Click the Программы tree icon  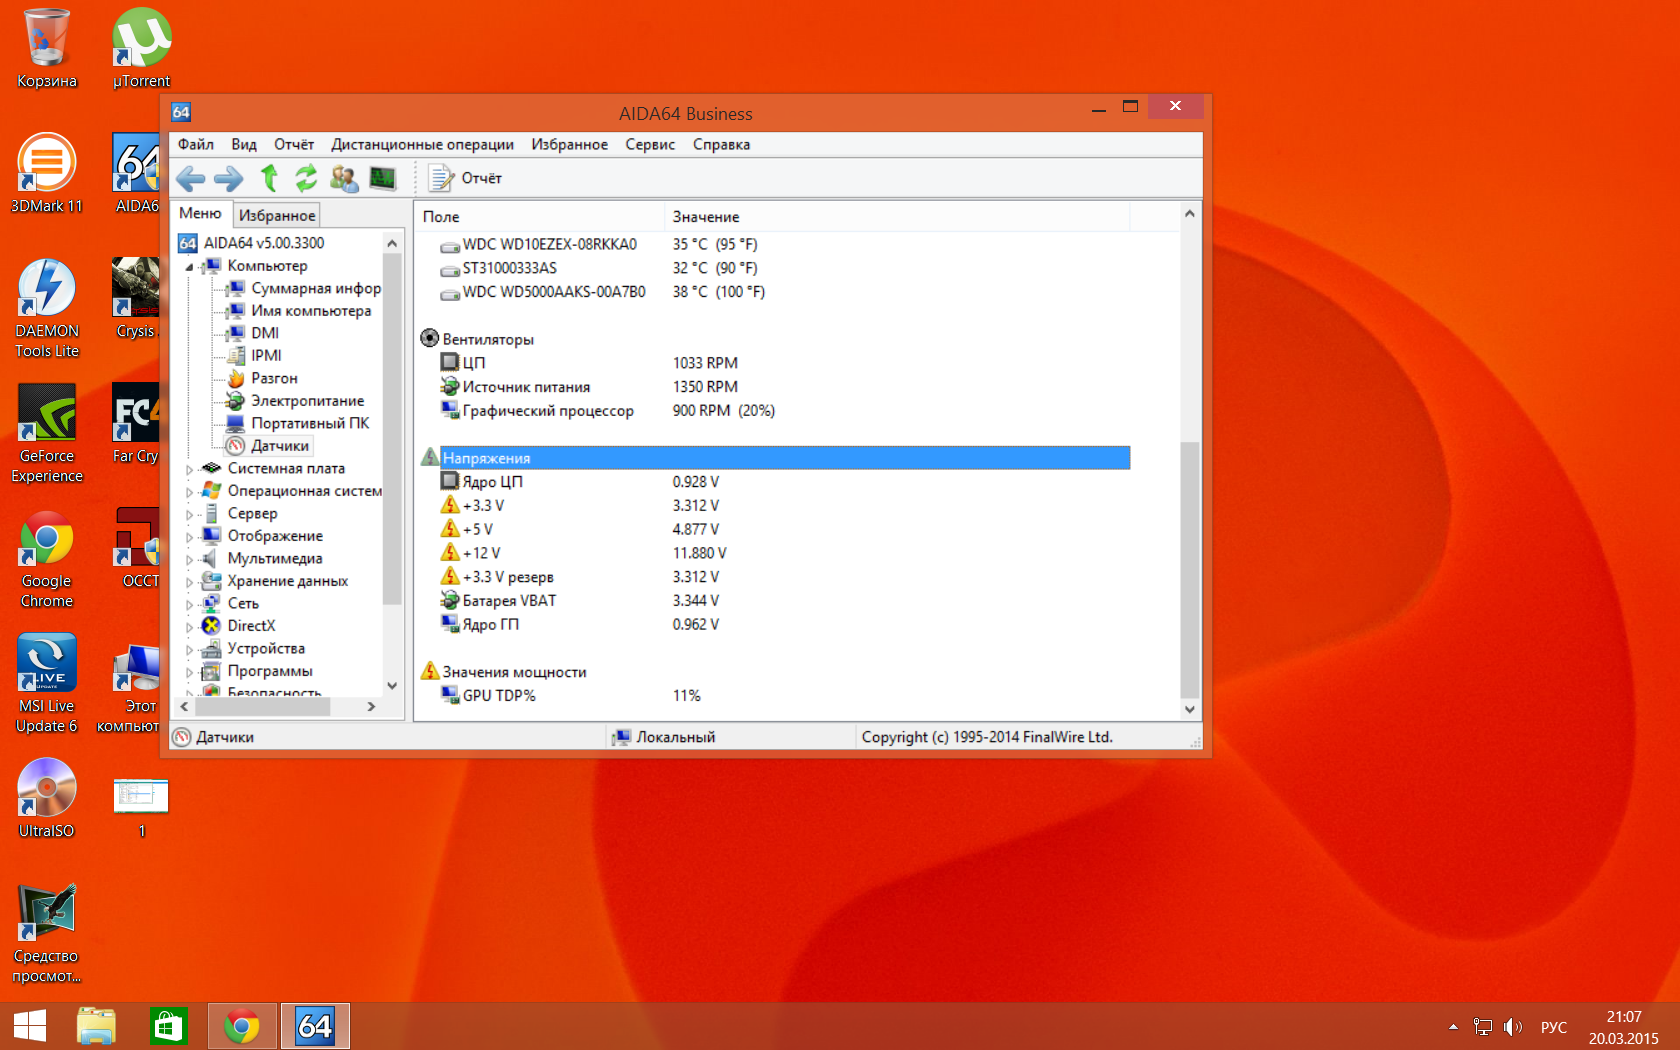click(211, 671)
